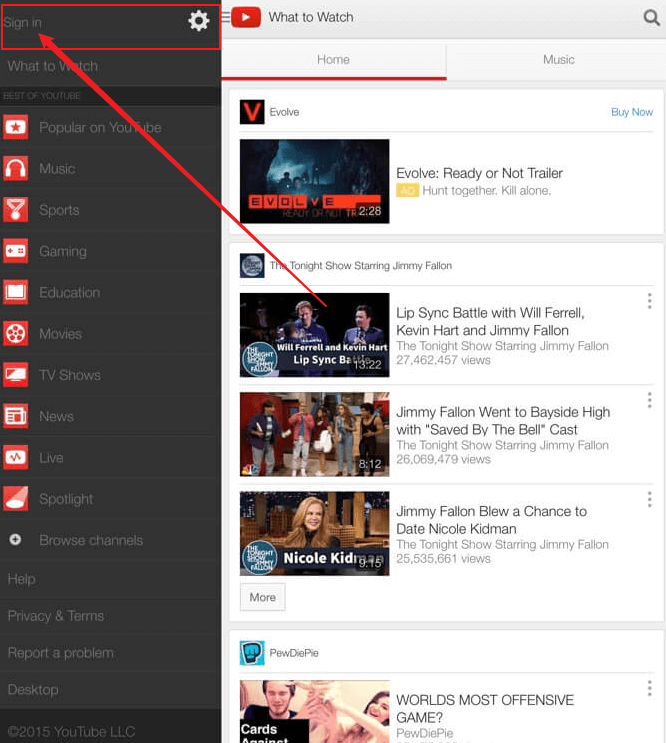Select the Music headphones icon

point(15,169)
